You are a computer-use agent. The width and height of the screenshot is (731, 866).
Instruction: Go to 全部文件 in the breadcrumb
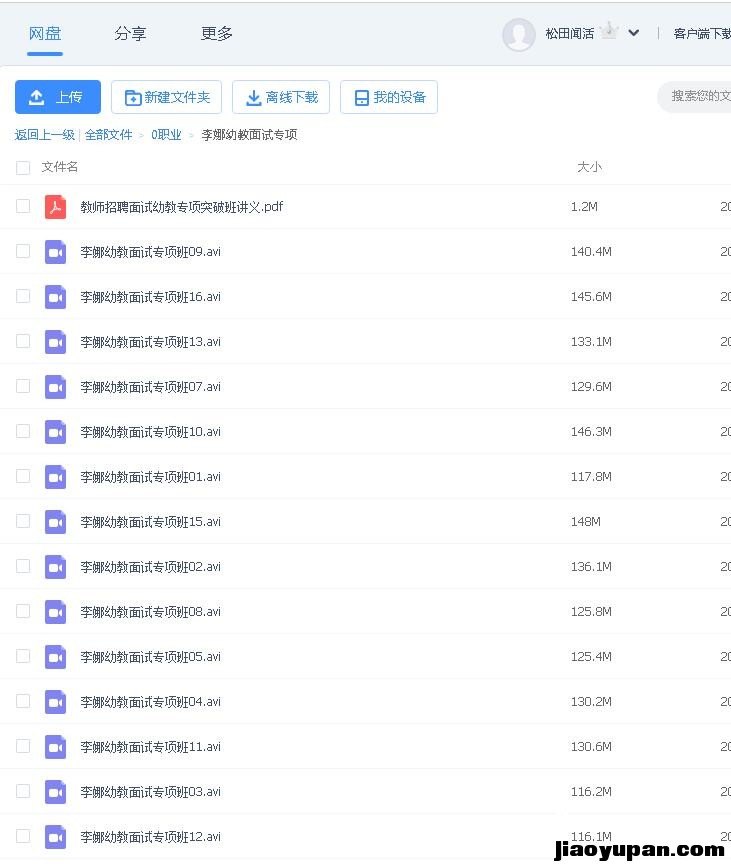click(x=109, y=135)
